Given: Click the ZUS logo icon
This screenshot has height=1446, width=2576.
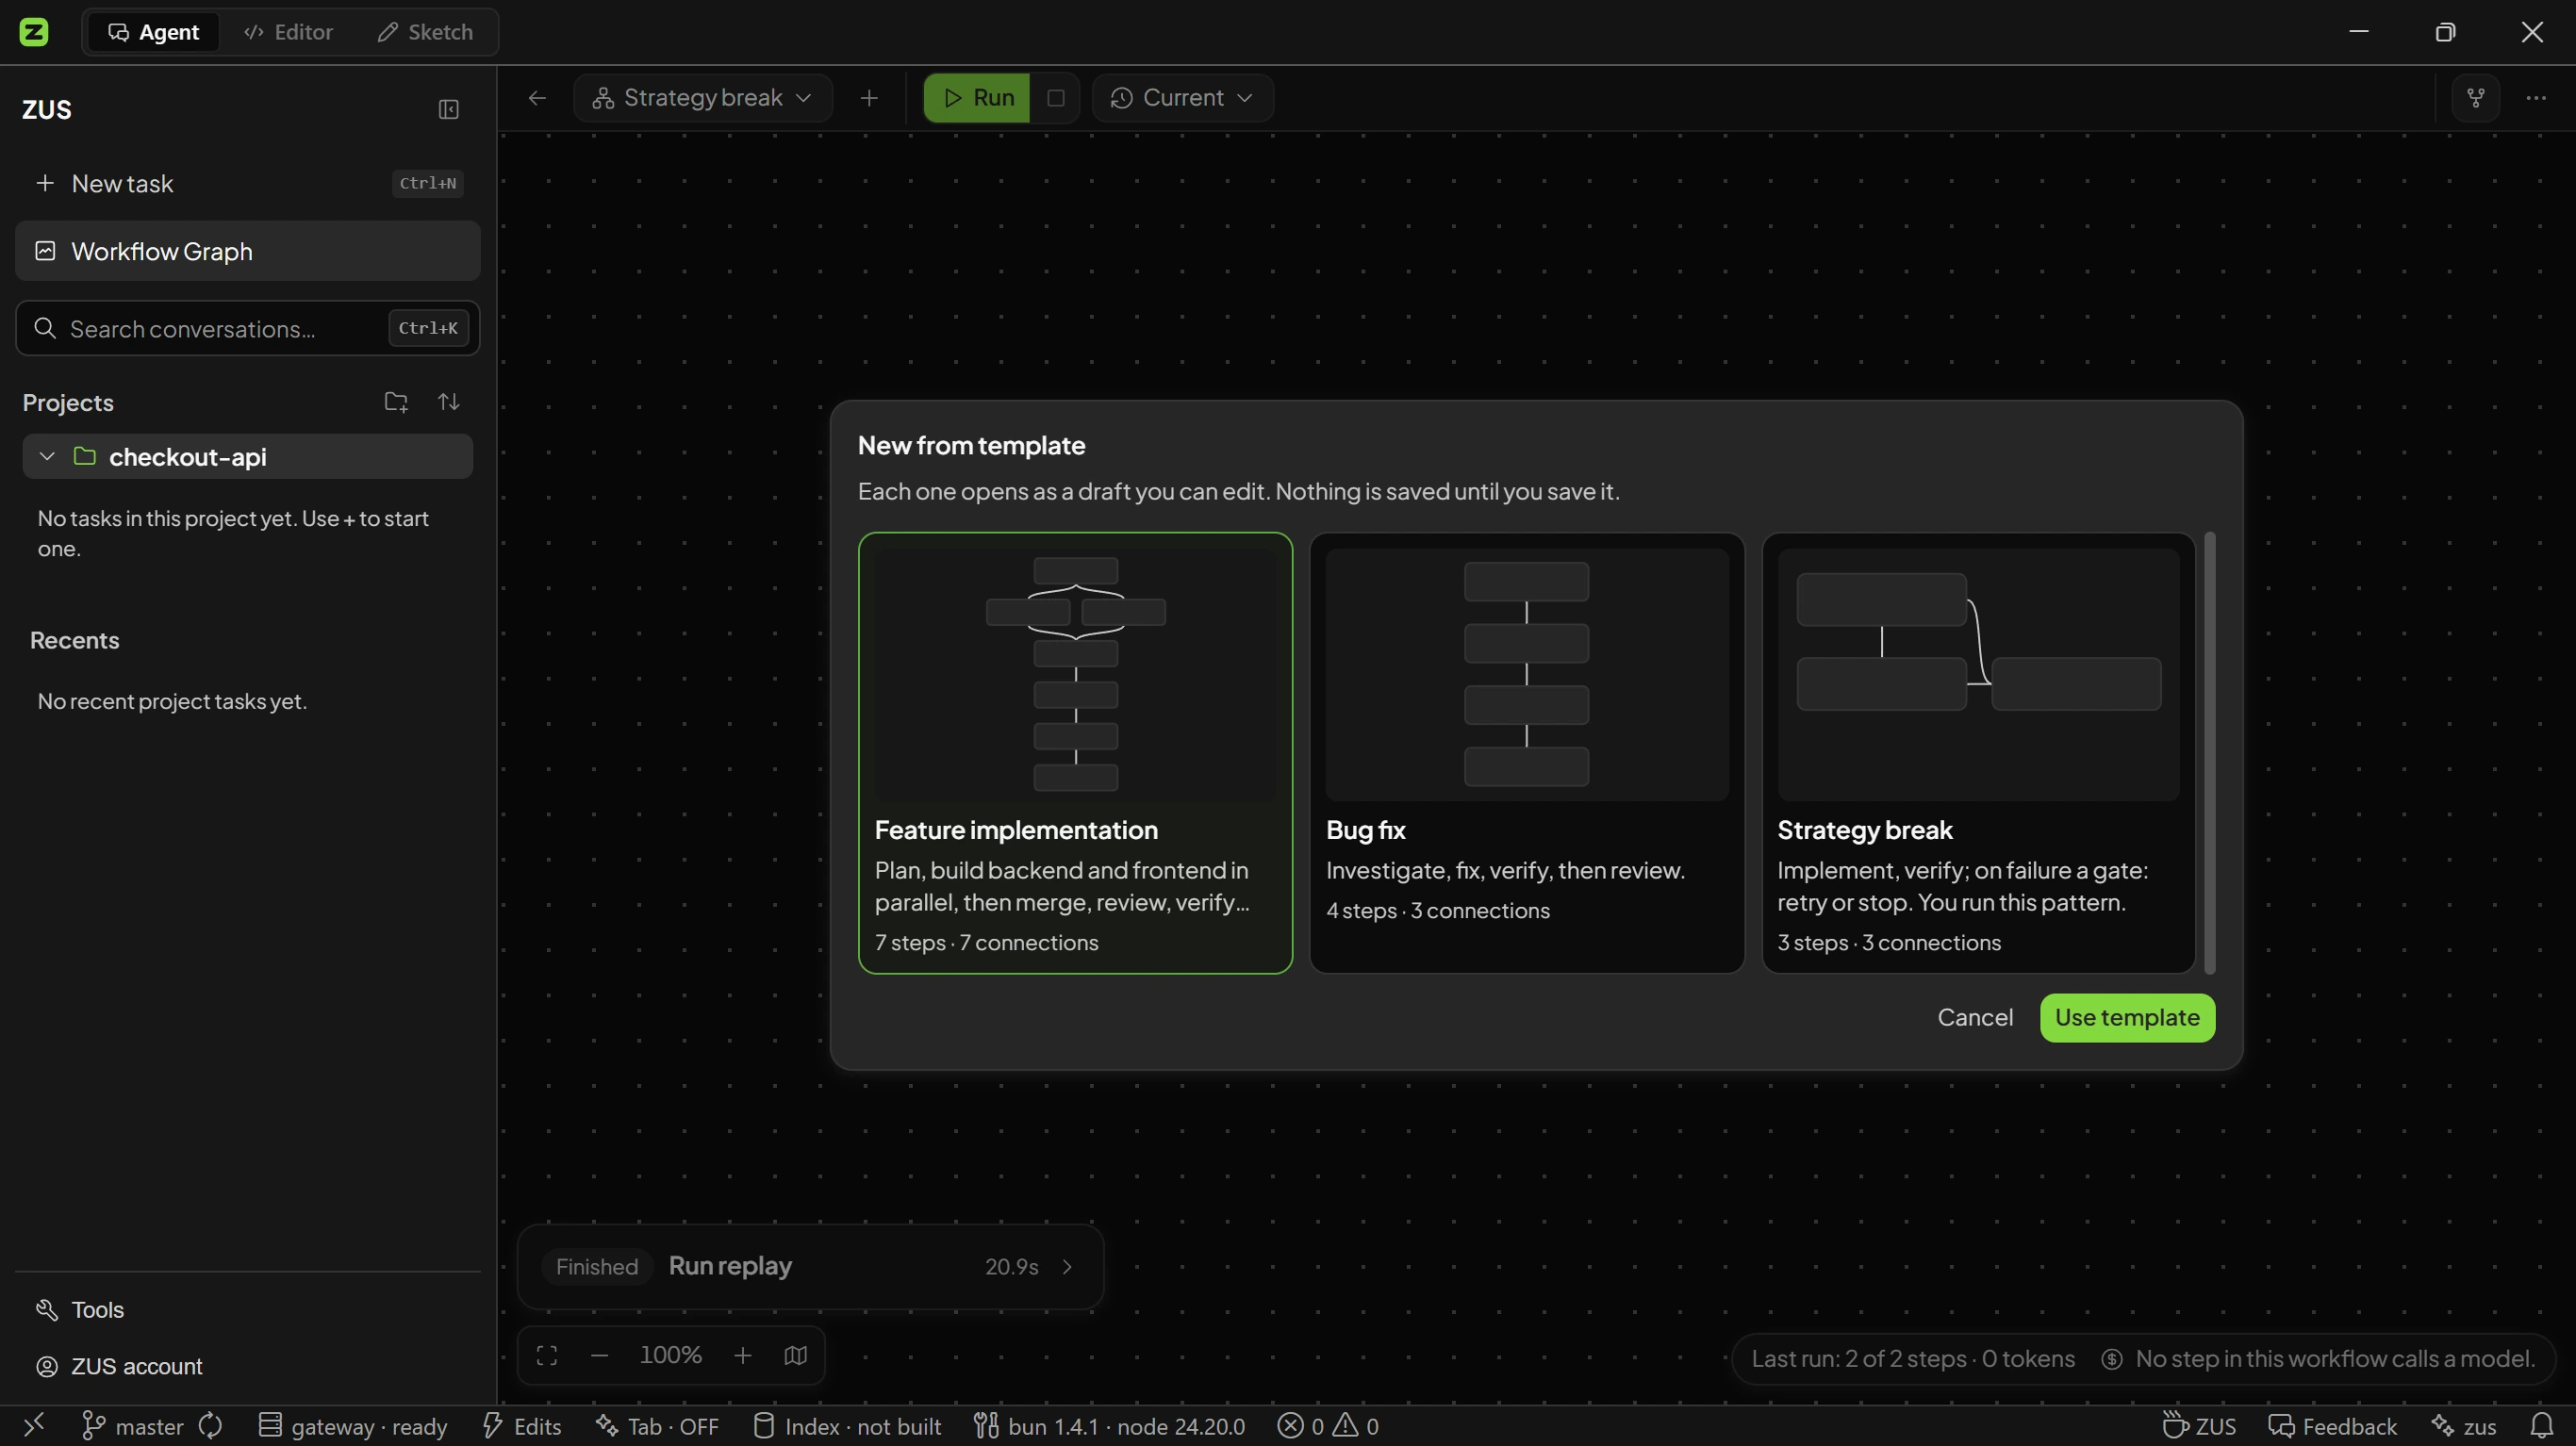Looking at the screenshot, I should click(34, 32).
